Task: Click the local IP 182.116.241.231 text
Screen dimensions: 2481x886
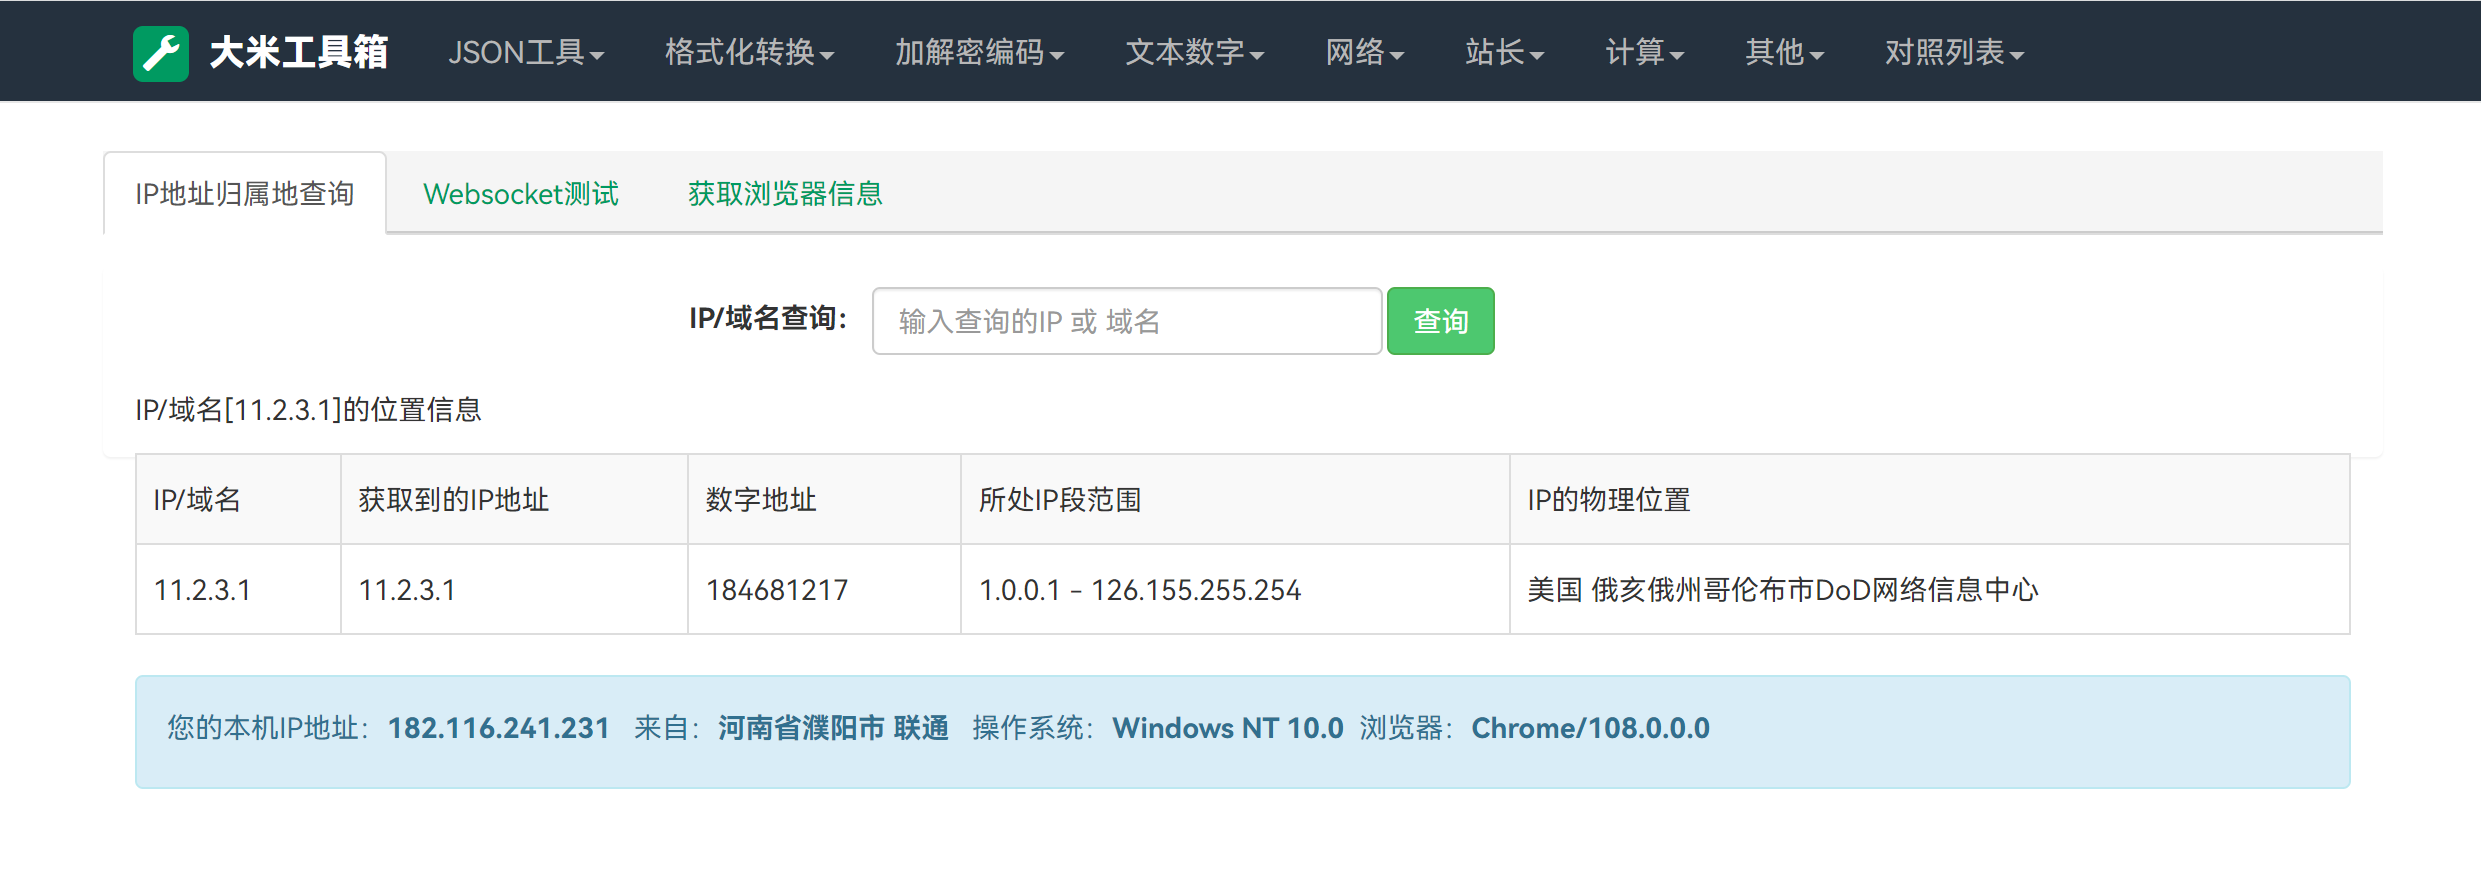Action: pos(498,728)
